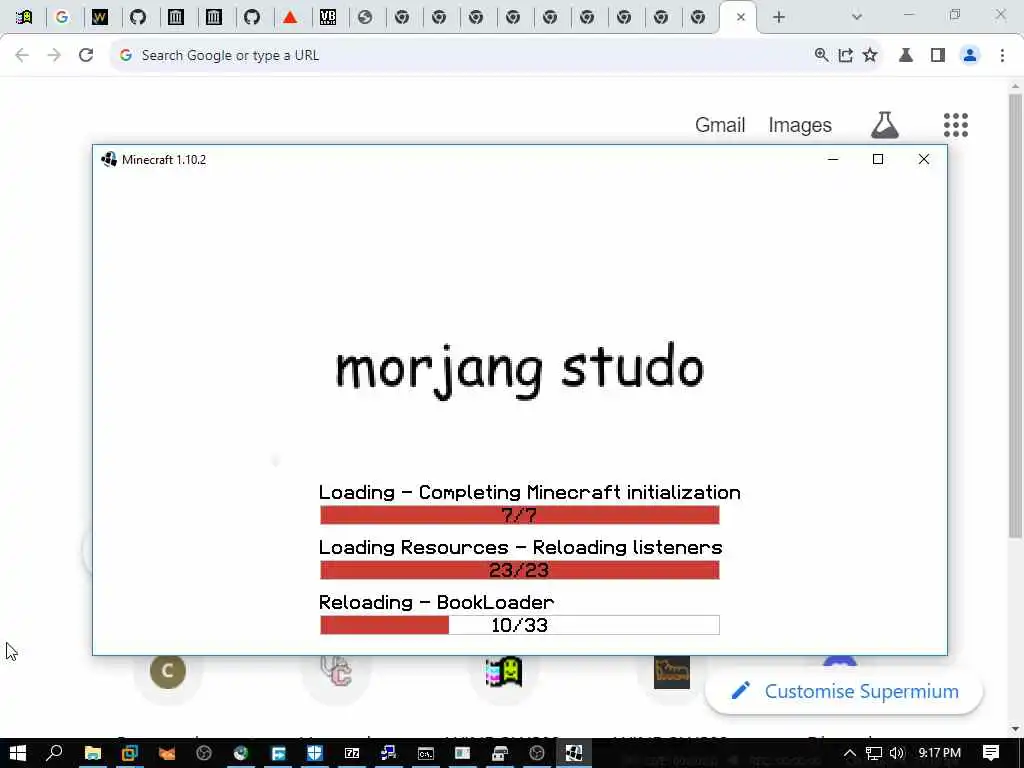
Task: Go forward to the next page
Action: (x=54, y=56)
